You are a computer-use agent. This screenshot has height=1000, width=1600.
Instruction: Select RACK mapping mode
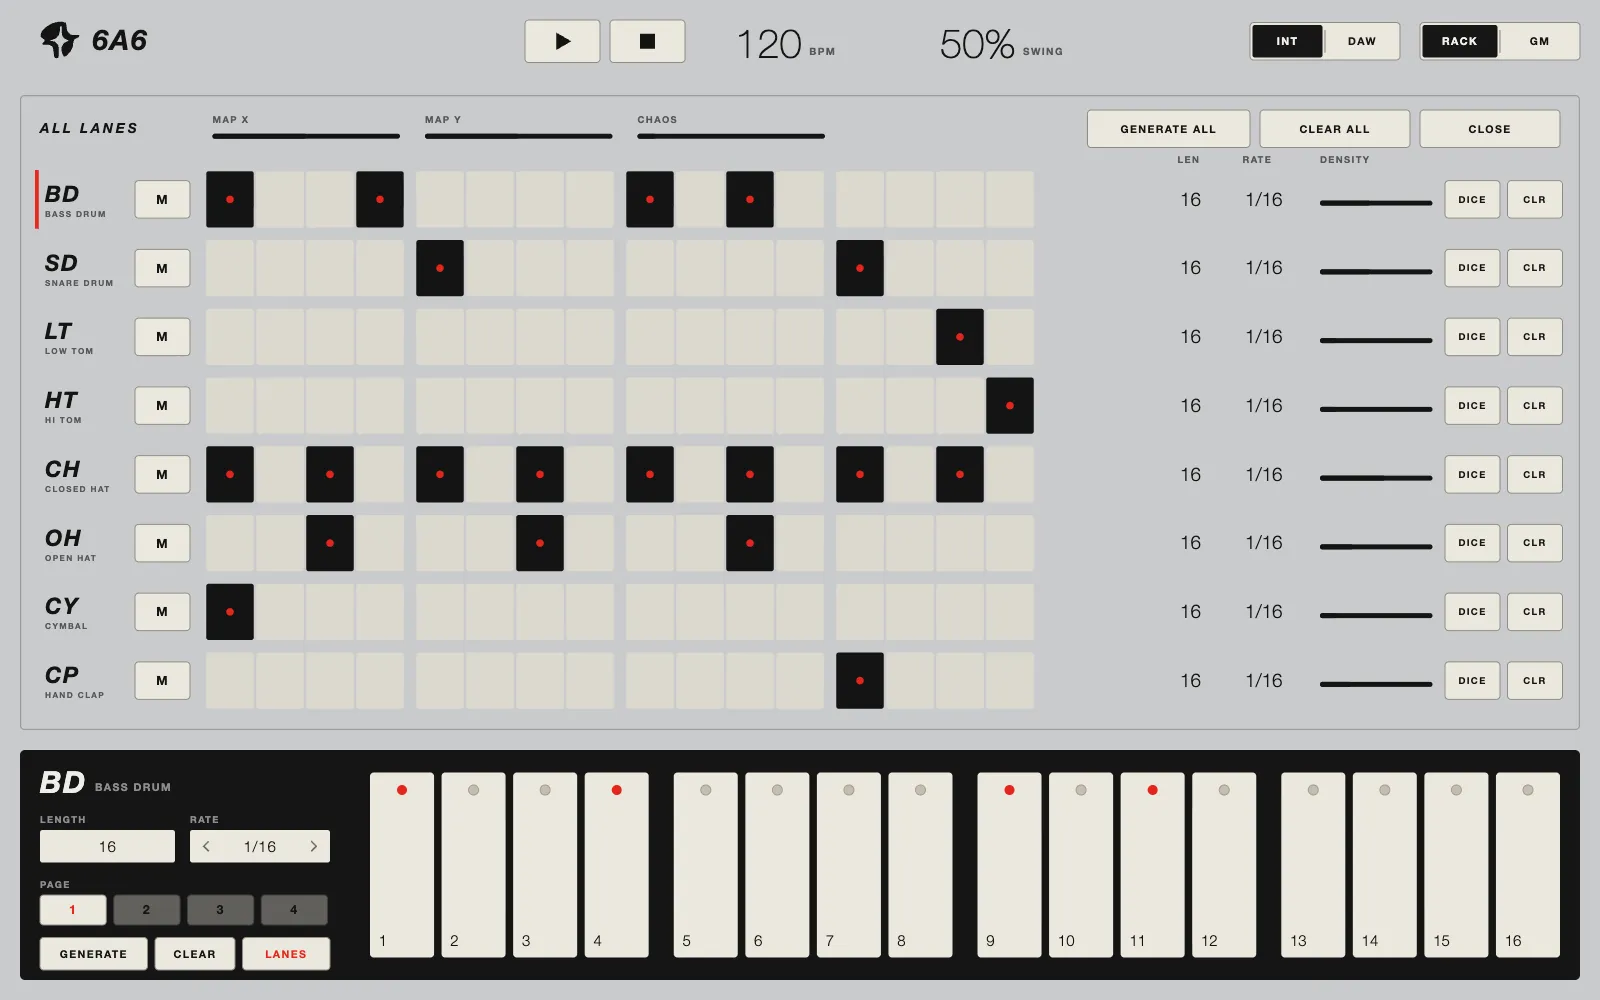(x=1459, y=41)
